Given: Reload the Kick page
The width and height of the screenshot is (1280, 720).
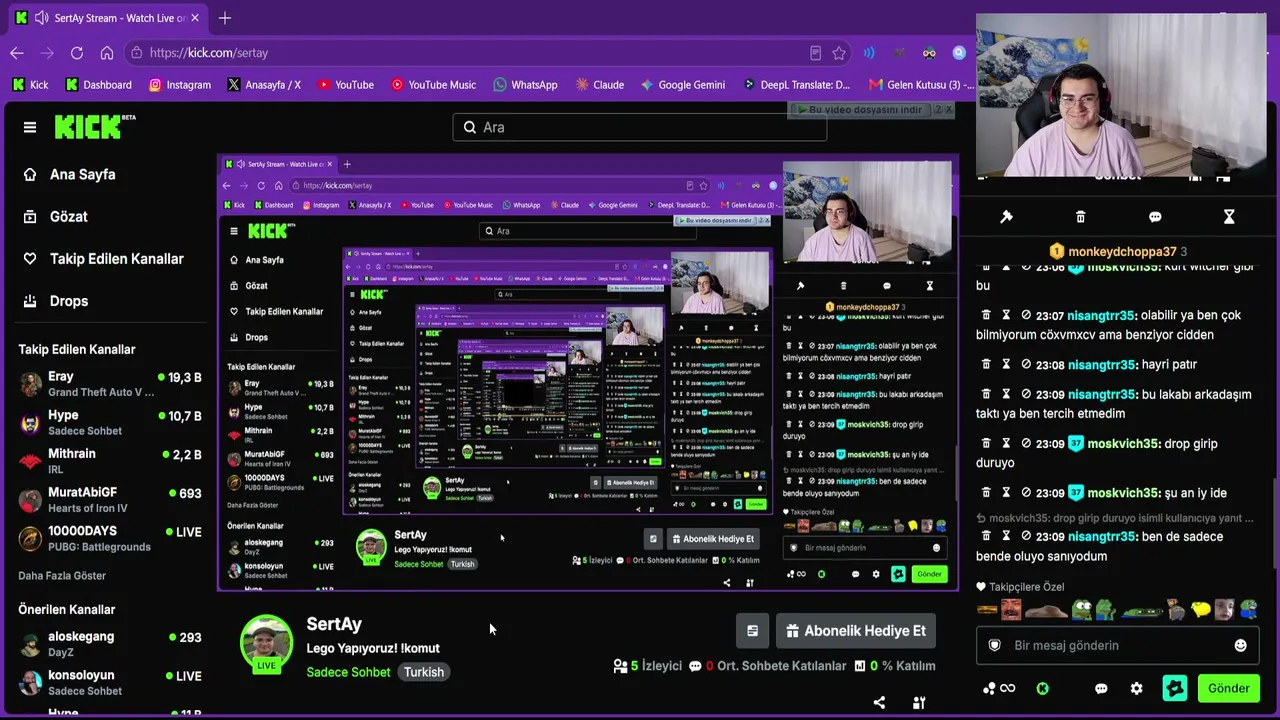Looking at the screenshot, I should 77,53.
